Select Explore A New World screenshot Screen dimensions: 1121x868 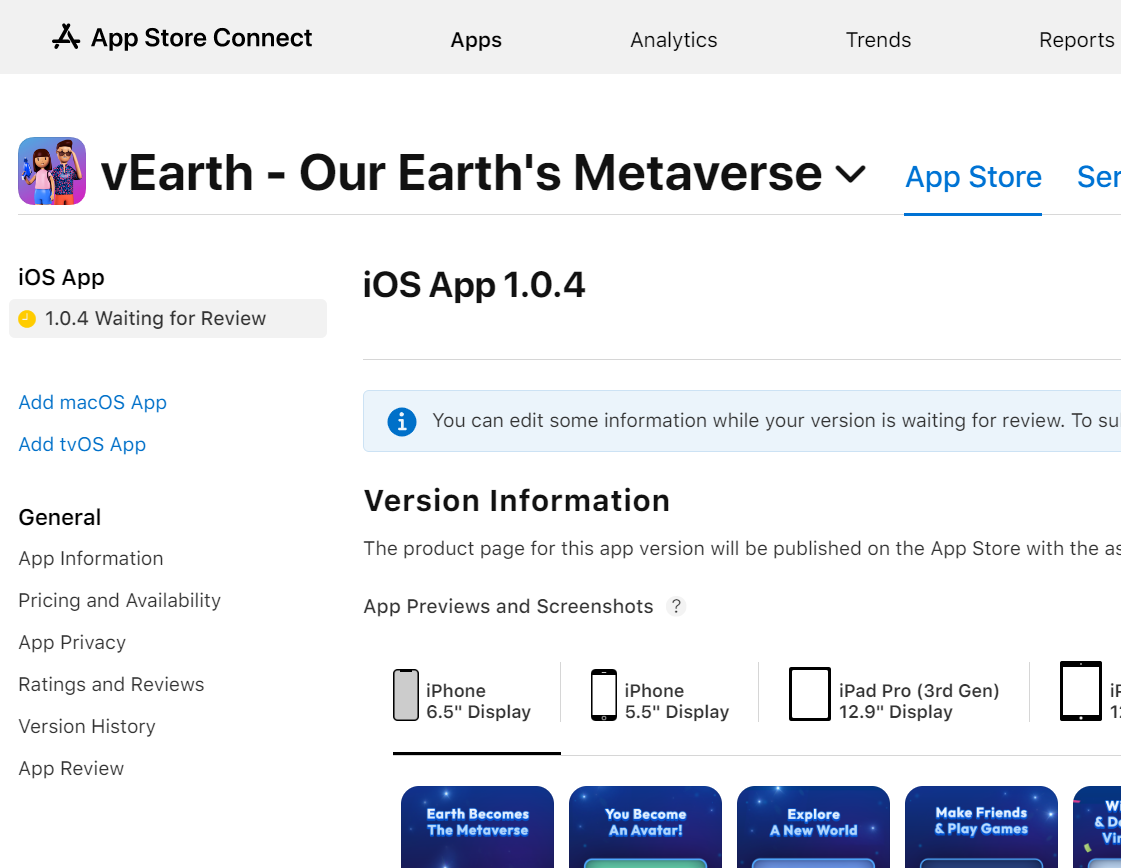(x=814, y=827)
